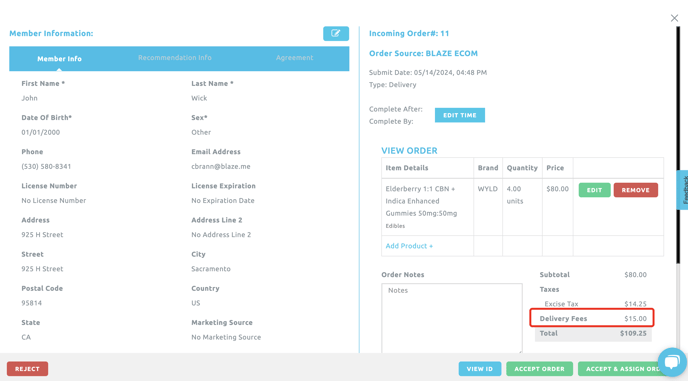This screenshot has width=688, height=381.
Task: Click the Total $109.25 amount
Action: pyautogui.click(x=633, y=333)
